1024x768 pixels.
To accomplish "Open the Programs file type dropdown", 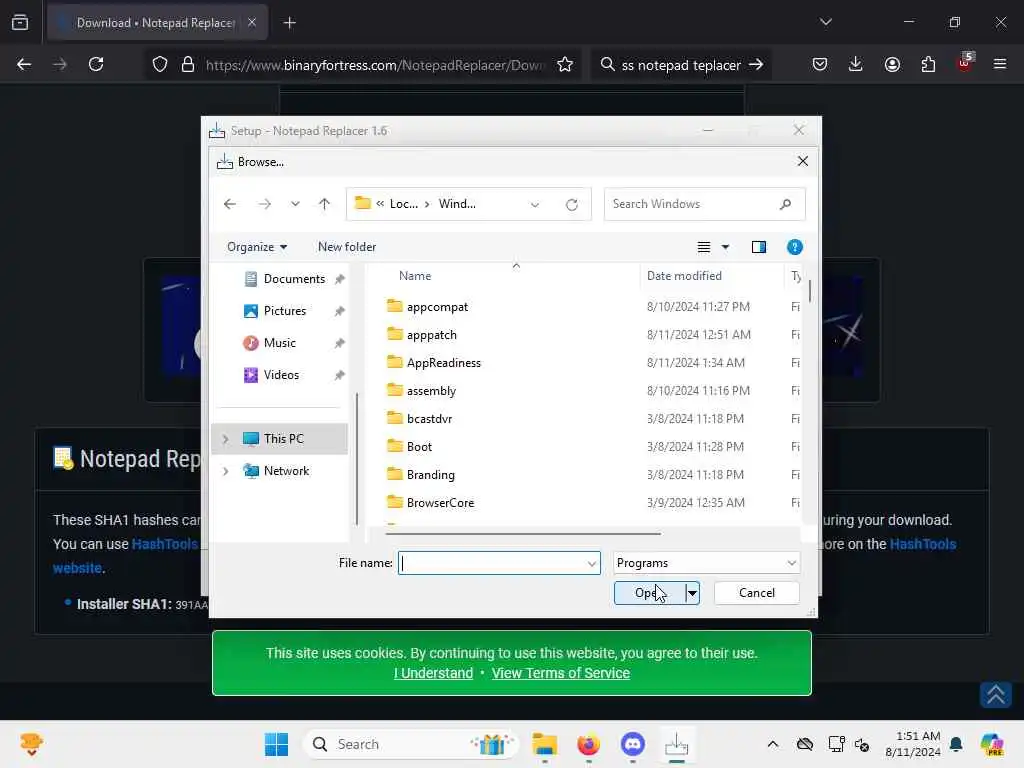I will pyautogui.click(x=707, y=563).
